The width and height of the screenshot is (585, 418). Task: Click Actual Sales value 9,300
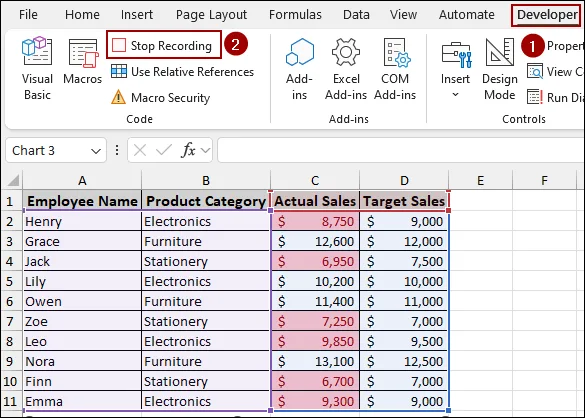[x=315, y=402]
